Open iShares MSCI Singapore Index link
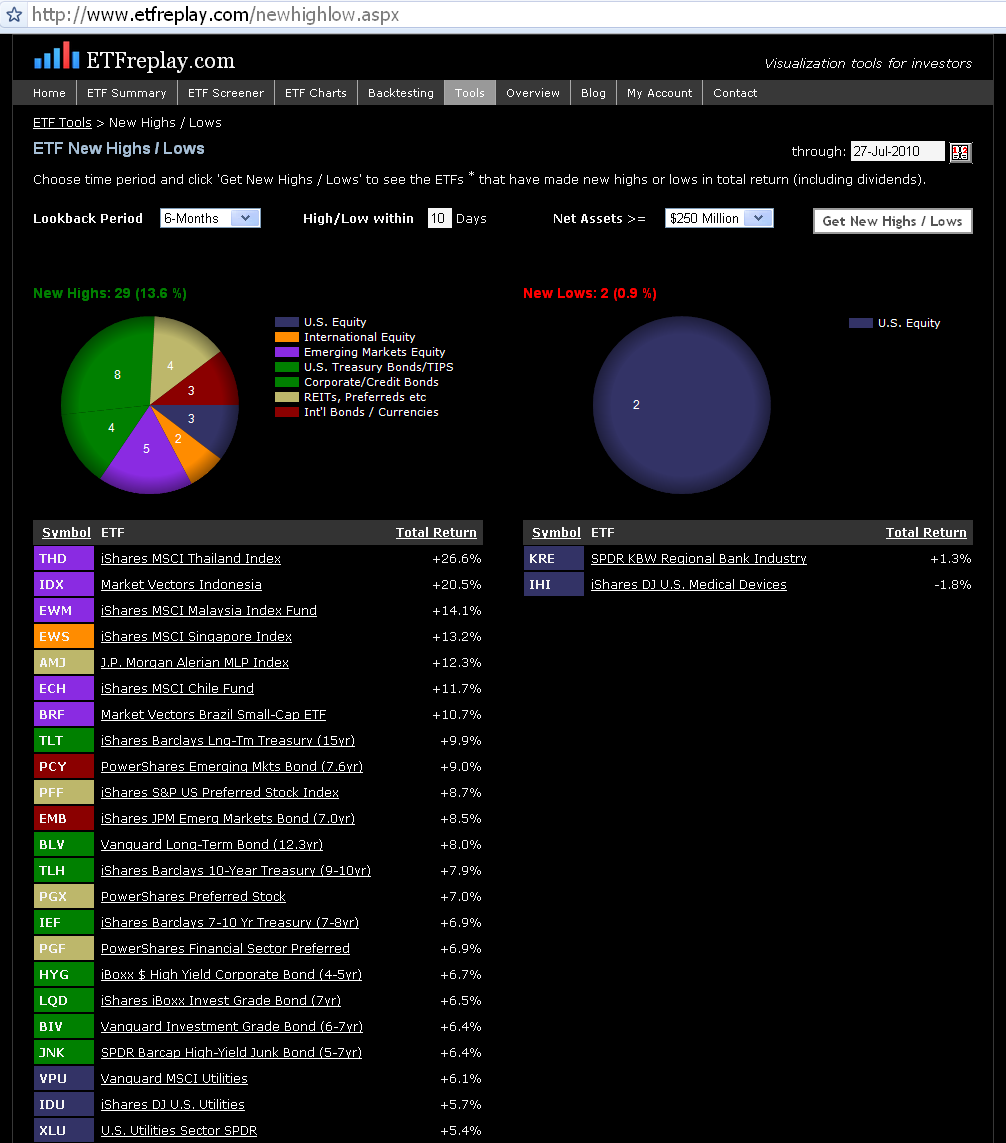 point(196,636)
